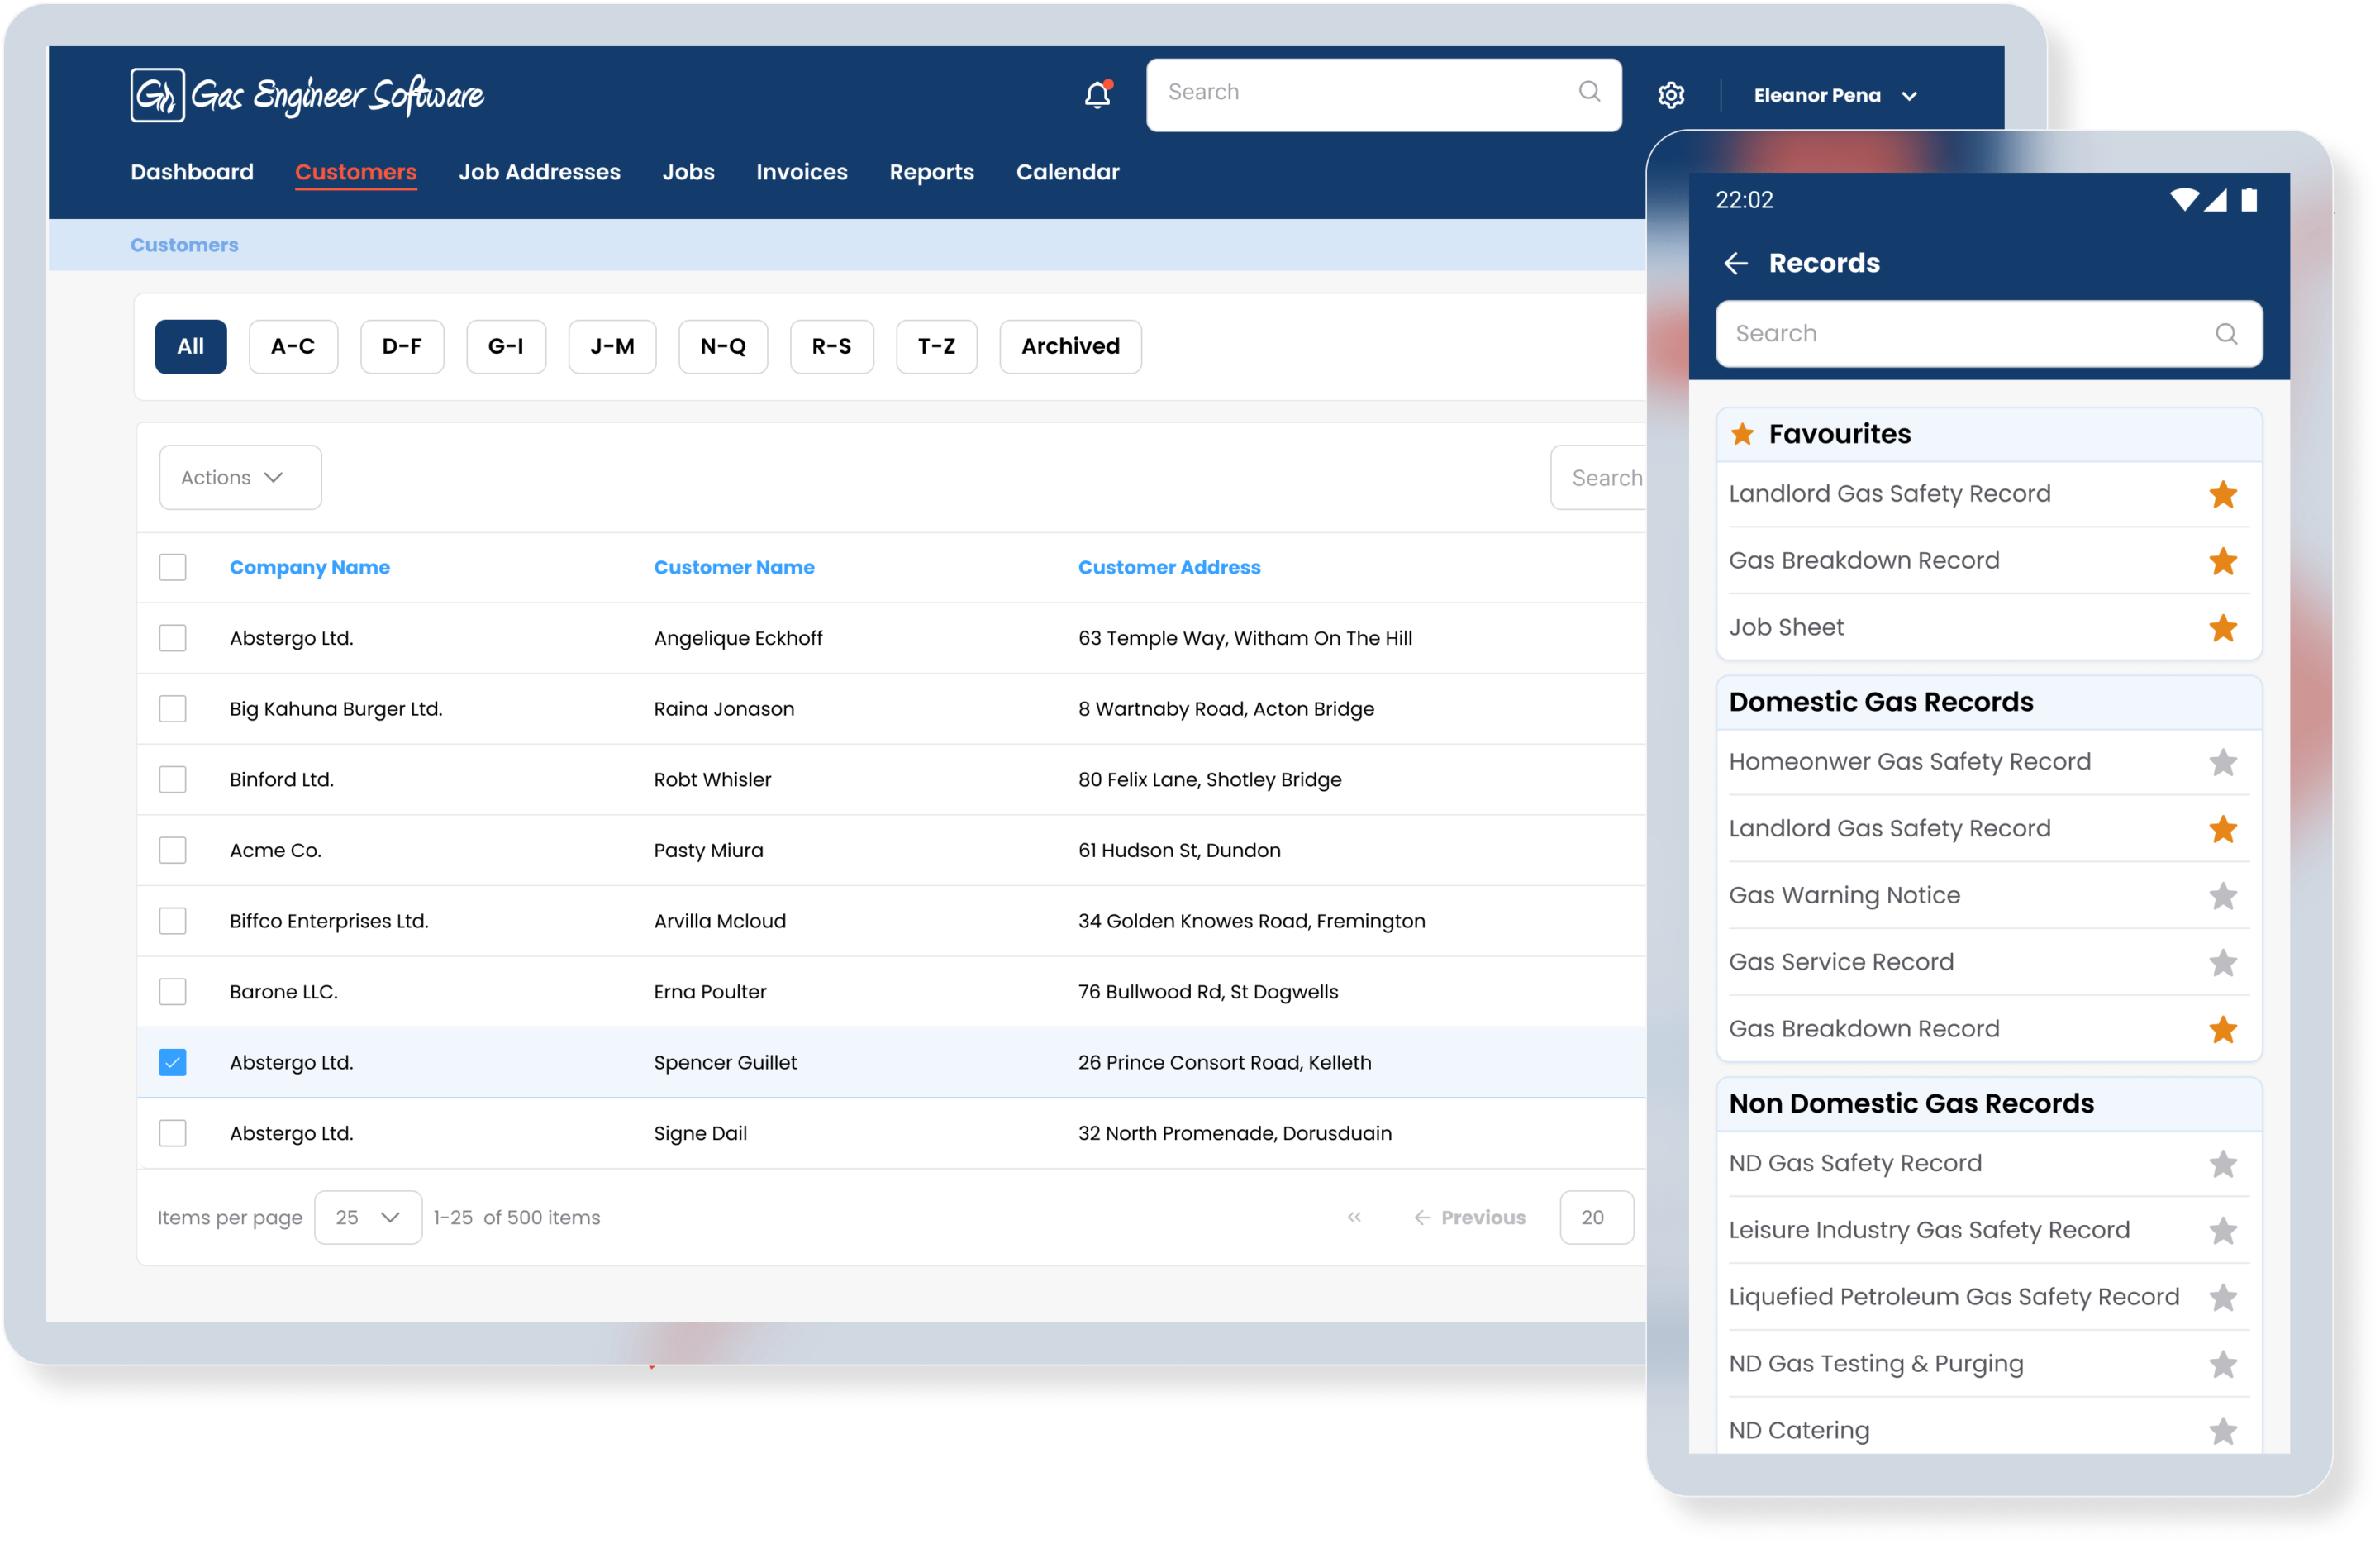Uncheck the Spencer Guillet row checkbox
Image resolution: width=2380 pixels, height=1544 pixels.
pos(173,1062)
